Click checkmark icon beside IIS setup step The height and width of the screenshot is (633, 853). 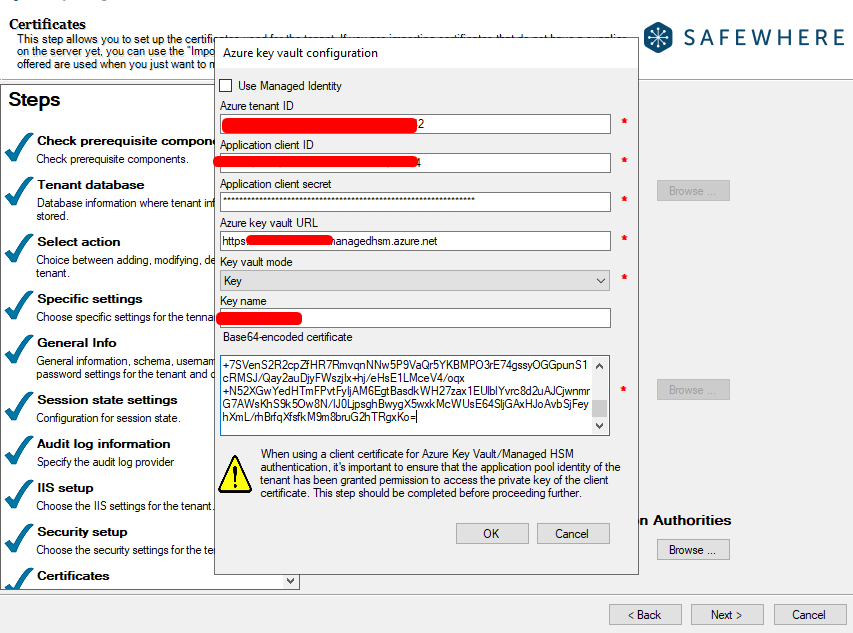[19, 494]
